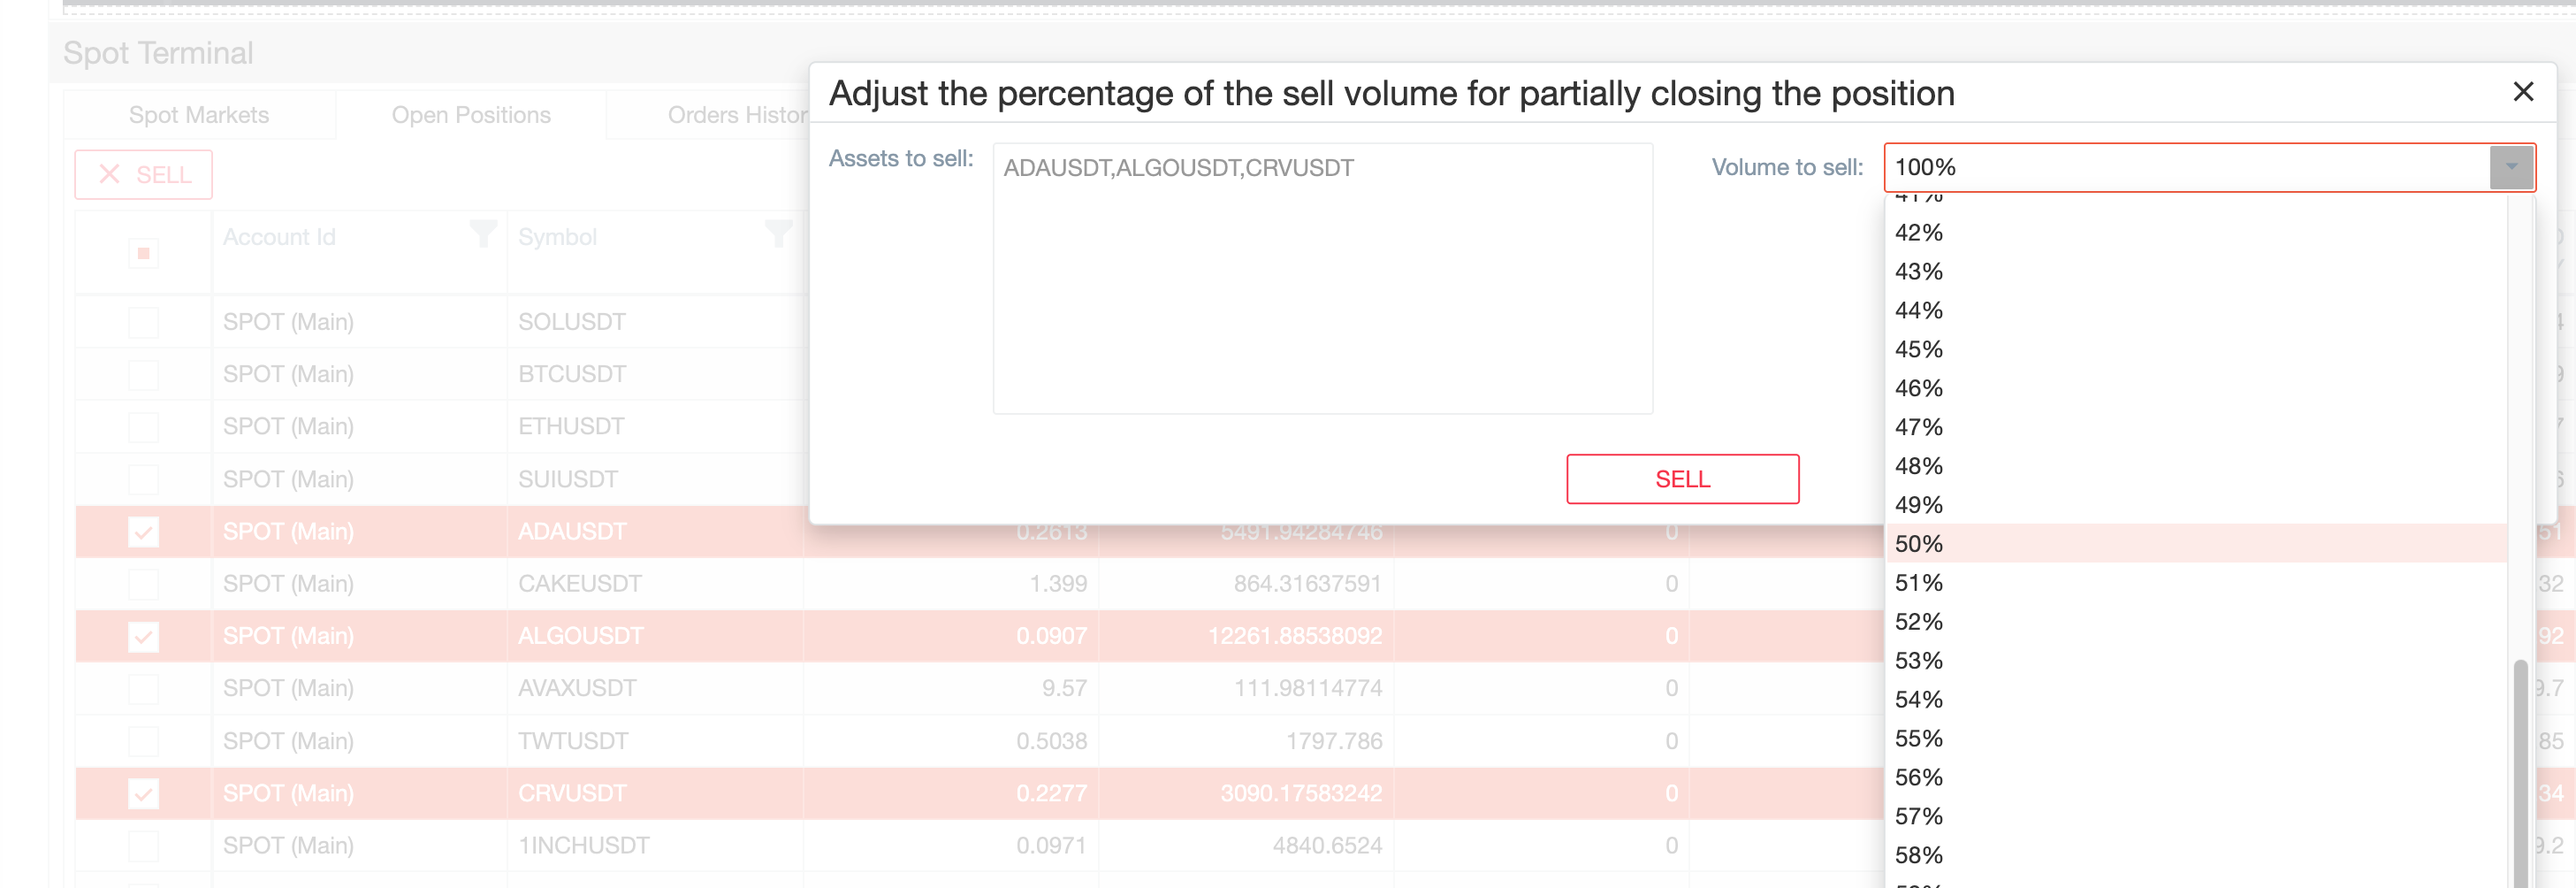
Task: Check the SOLUSDT row checkbox
Action: [x=143, y=321]
